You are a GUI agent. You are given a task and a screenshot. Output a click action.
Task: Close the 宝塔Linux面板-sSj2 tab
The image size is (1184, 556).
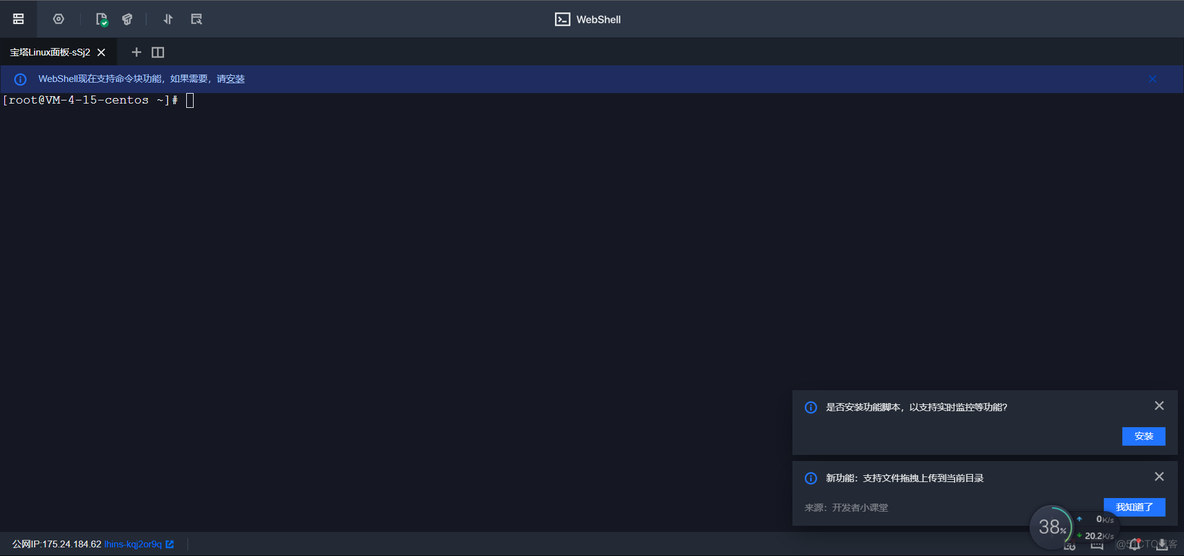(x=101, y=52)
